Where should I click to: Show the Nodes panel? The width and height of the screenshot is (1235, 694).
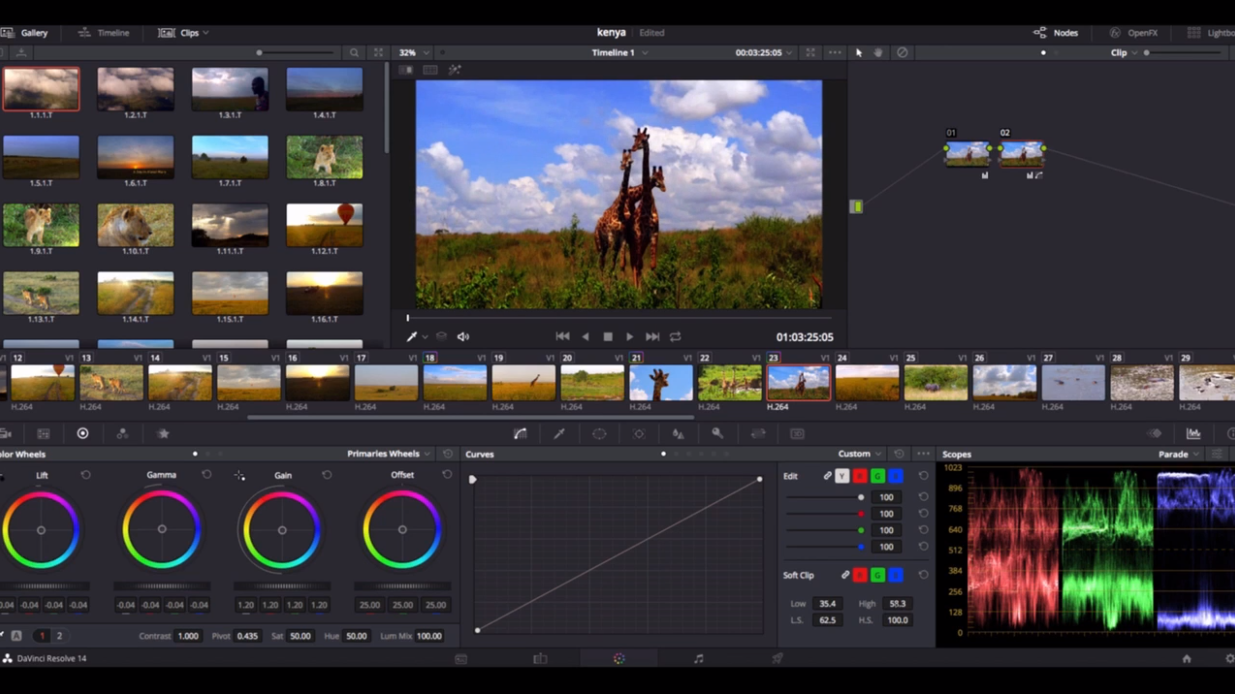[1056, 33]
